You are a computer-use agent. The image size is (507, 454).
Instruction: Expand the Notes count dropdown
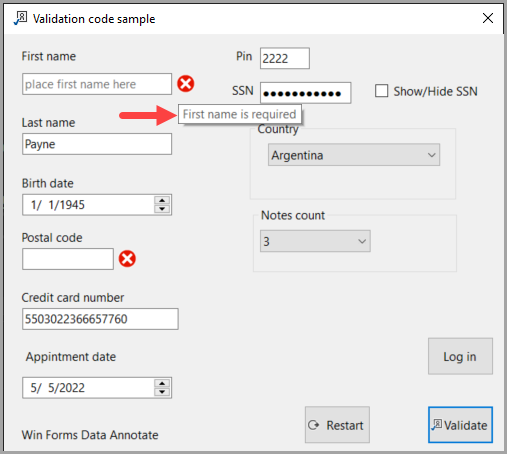(315, 241)
